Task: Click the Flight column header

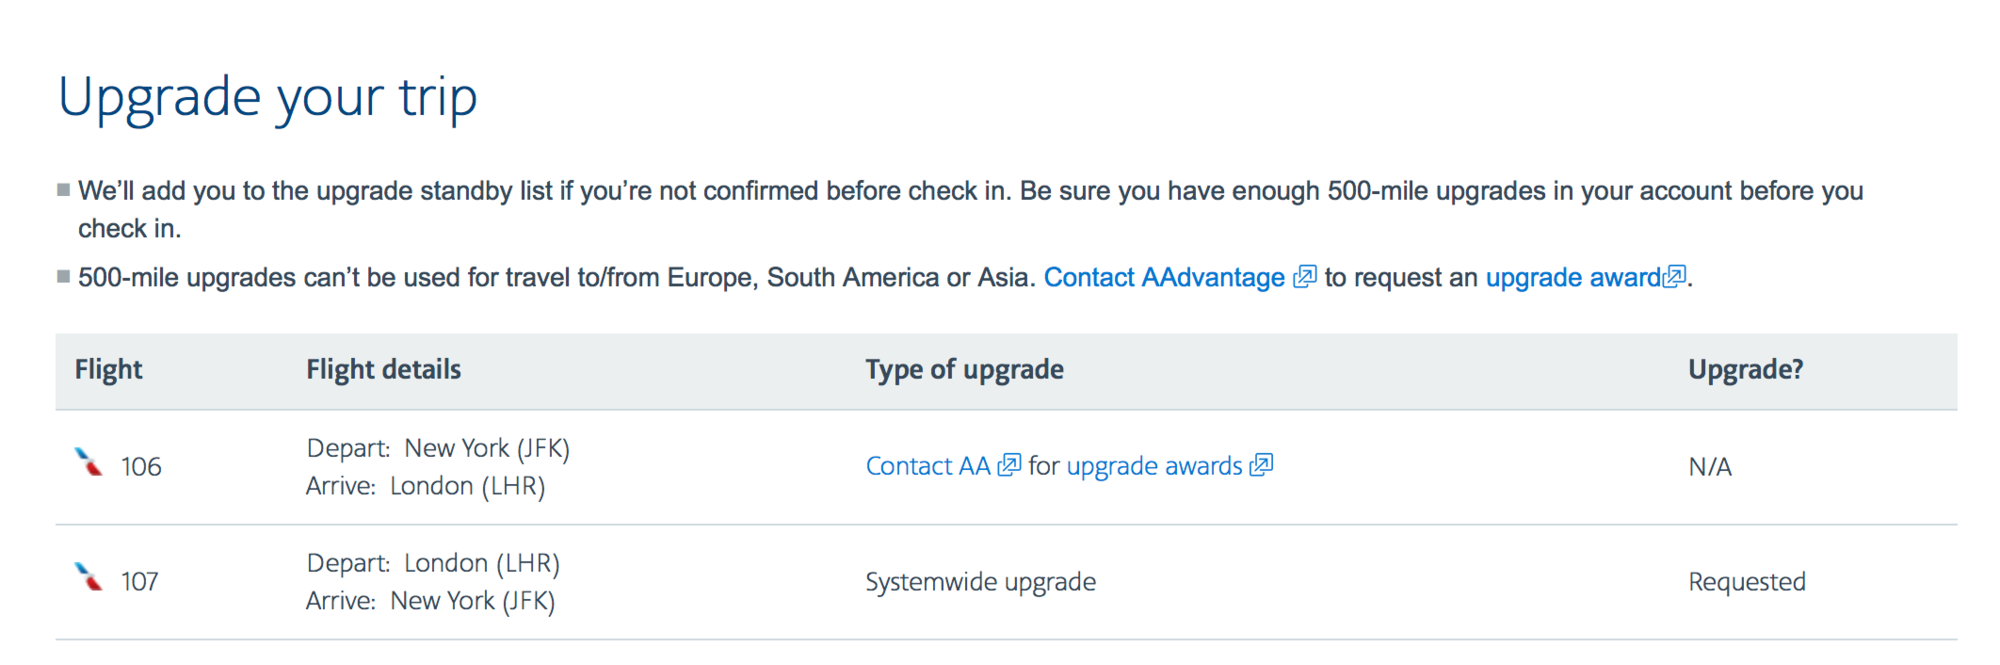Action: coord(109,370)
